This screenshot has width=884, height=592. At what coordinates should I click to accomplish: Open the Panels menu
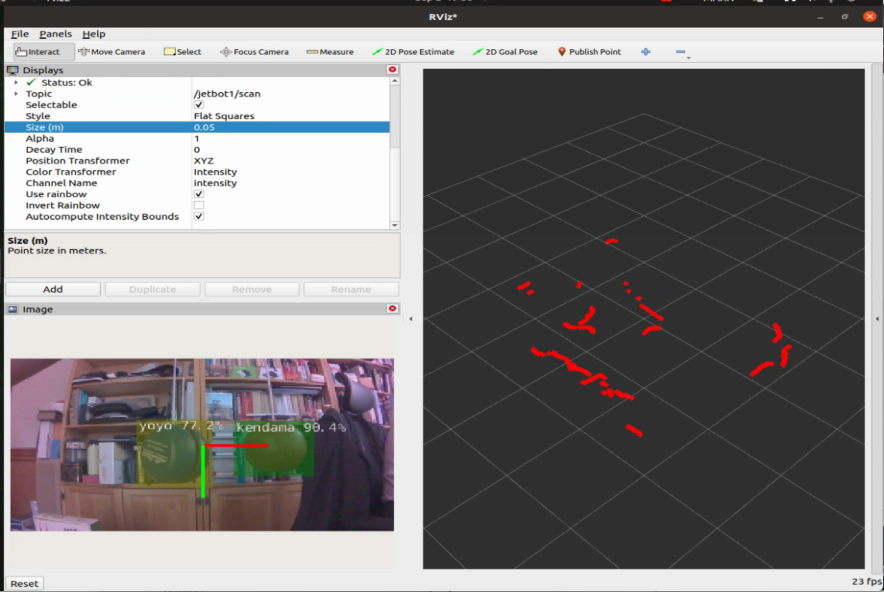55,34
